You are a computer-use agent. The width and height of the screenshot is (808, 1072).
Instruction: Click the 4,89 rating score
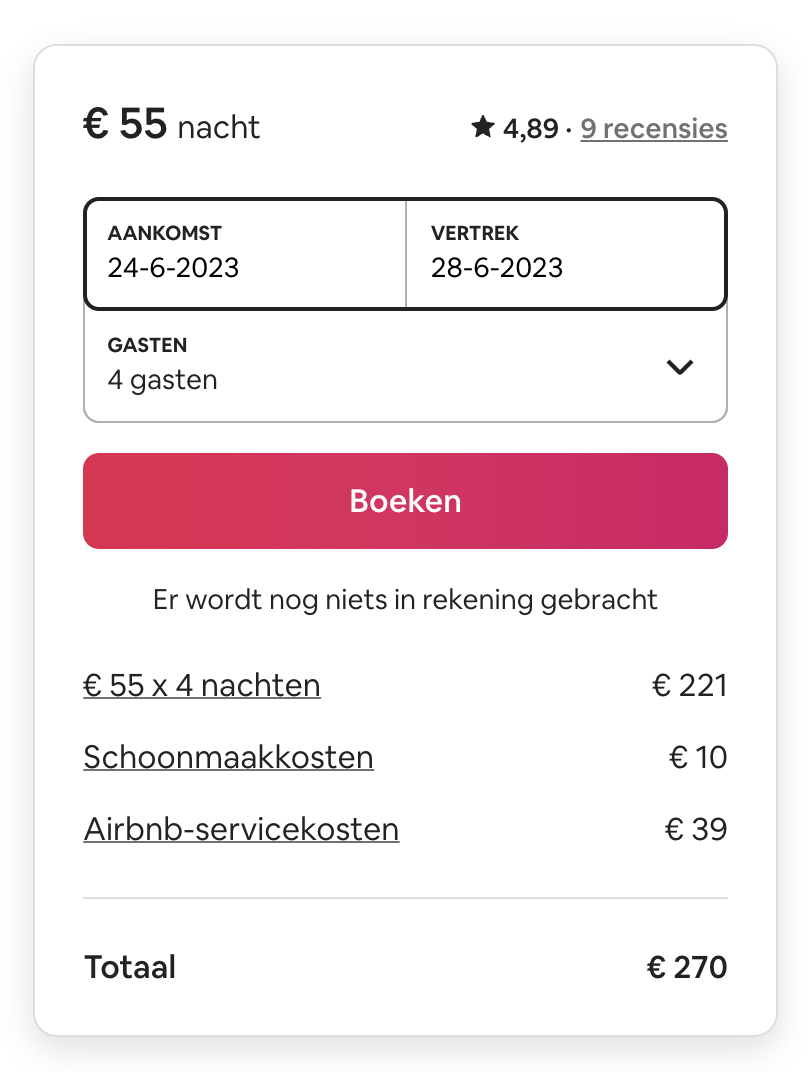click(x=530, y=129)
